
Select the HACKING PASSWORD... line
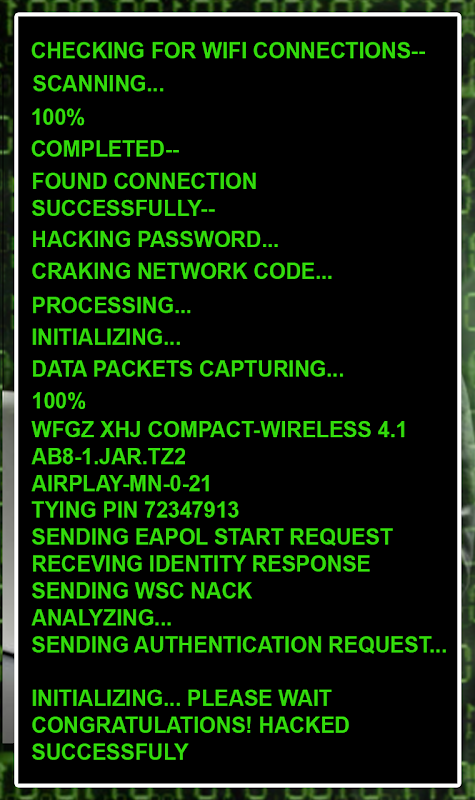(x=155, y=239)
